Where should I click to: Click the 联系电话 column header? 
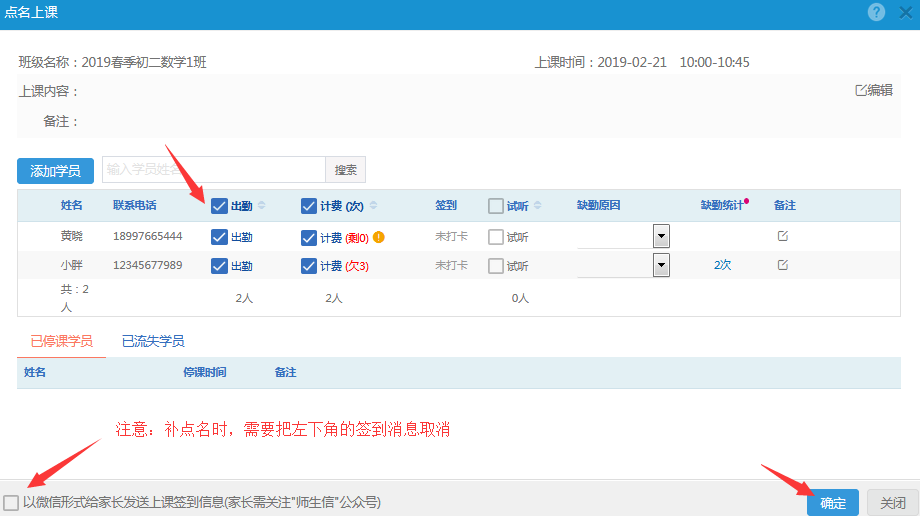135,205
